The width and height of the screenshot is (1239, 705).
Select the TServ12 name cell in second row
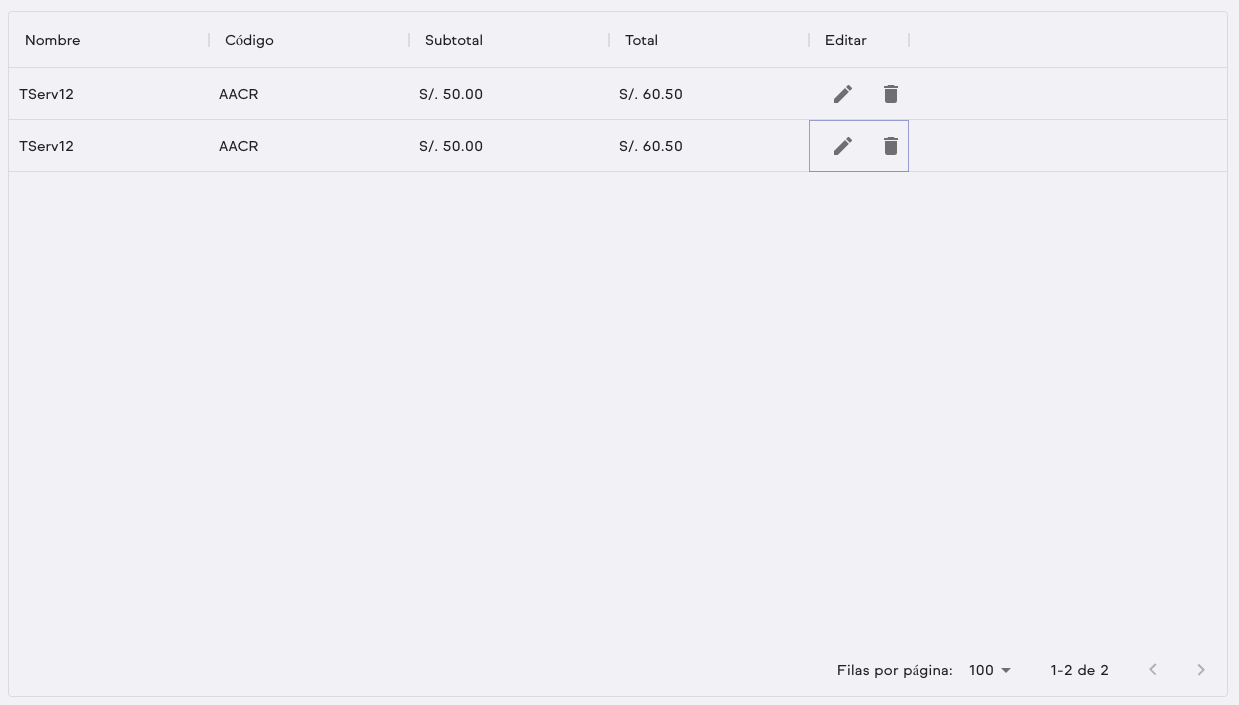point(47,146)
